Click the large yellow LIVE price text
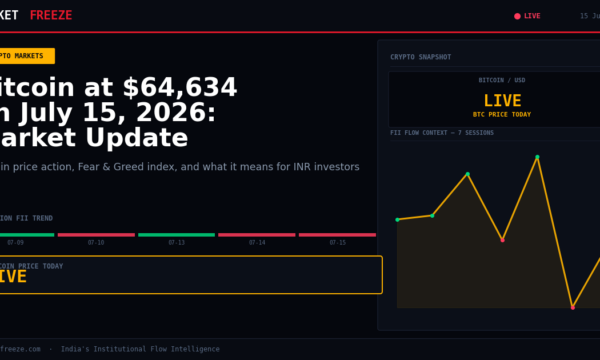The height and width of the screenshot is (360, 600). coord(502,101)
